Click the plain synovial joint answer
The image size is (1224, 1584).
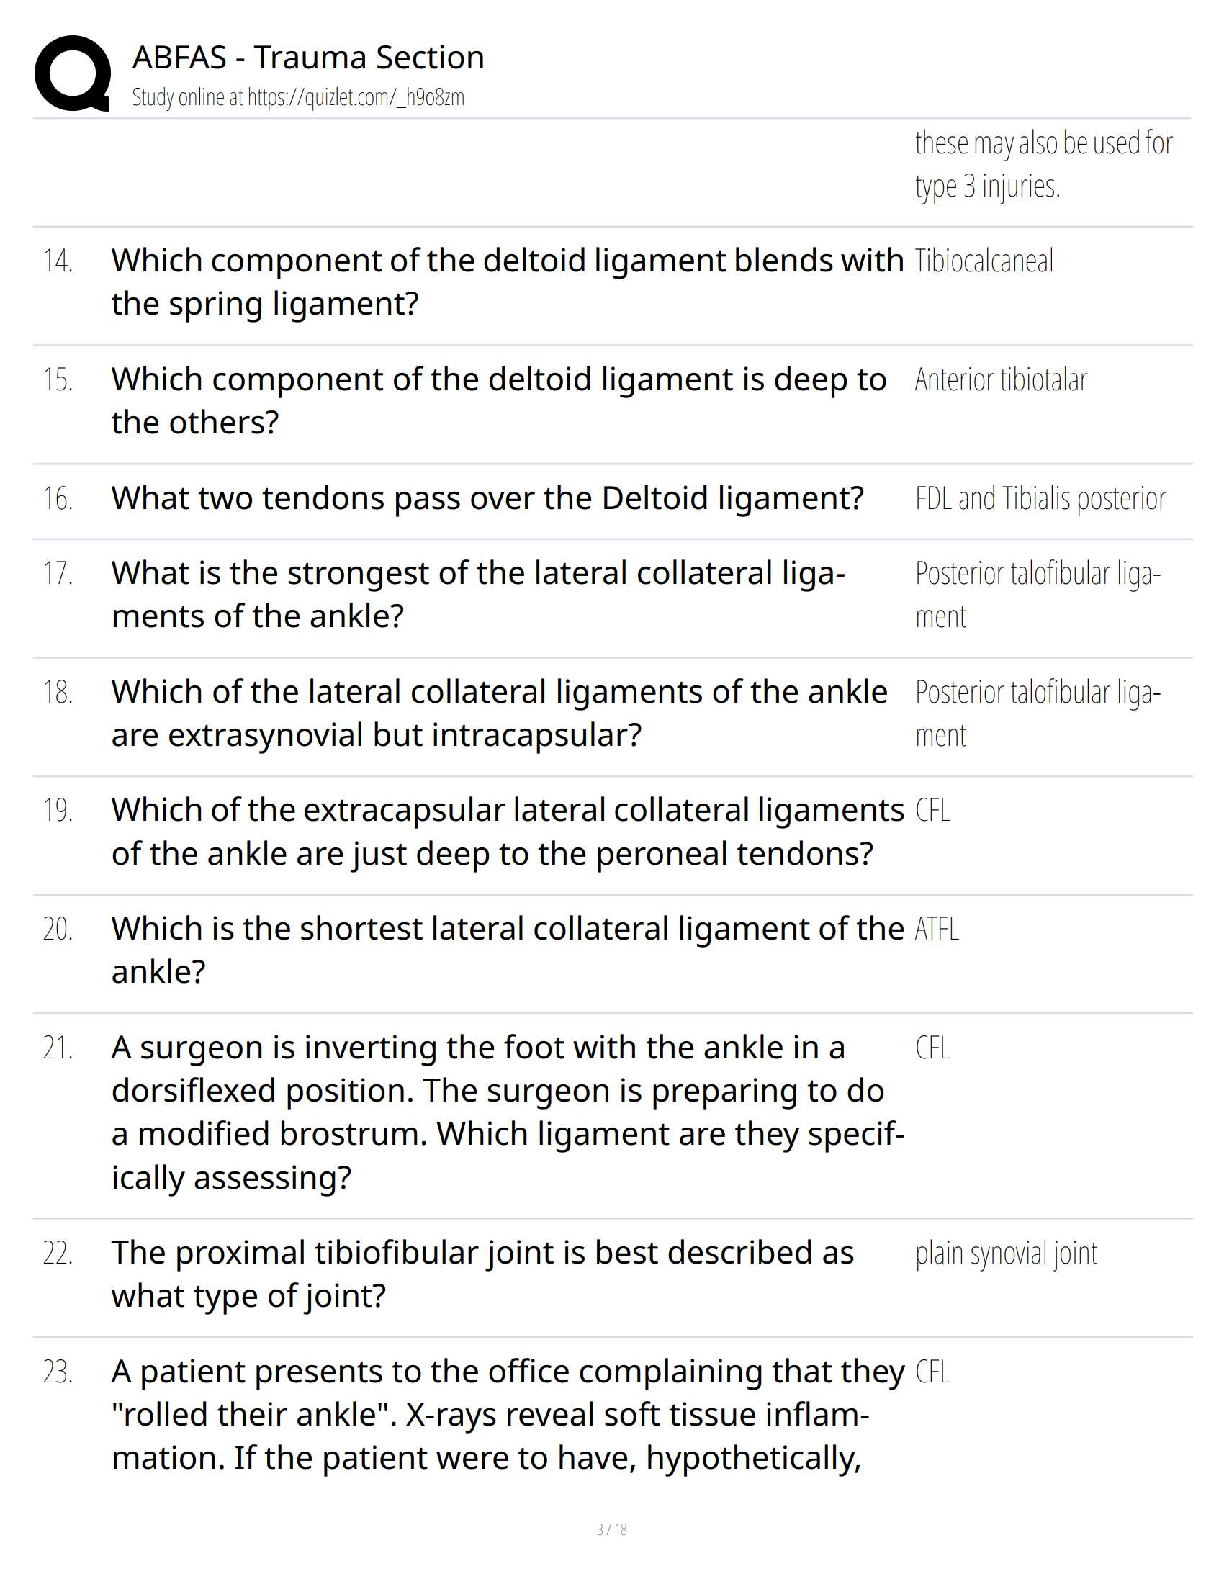coord(1006,1254)
